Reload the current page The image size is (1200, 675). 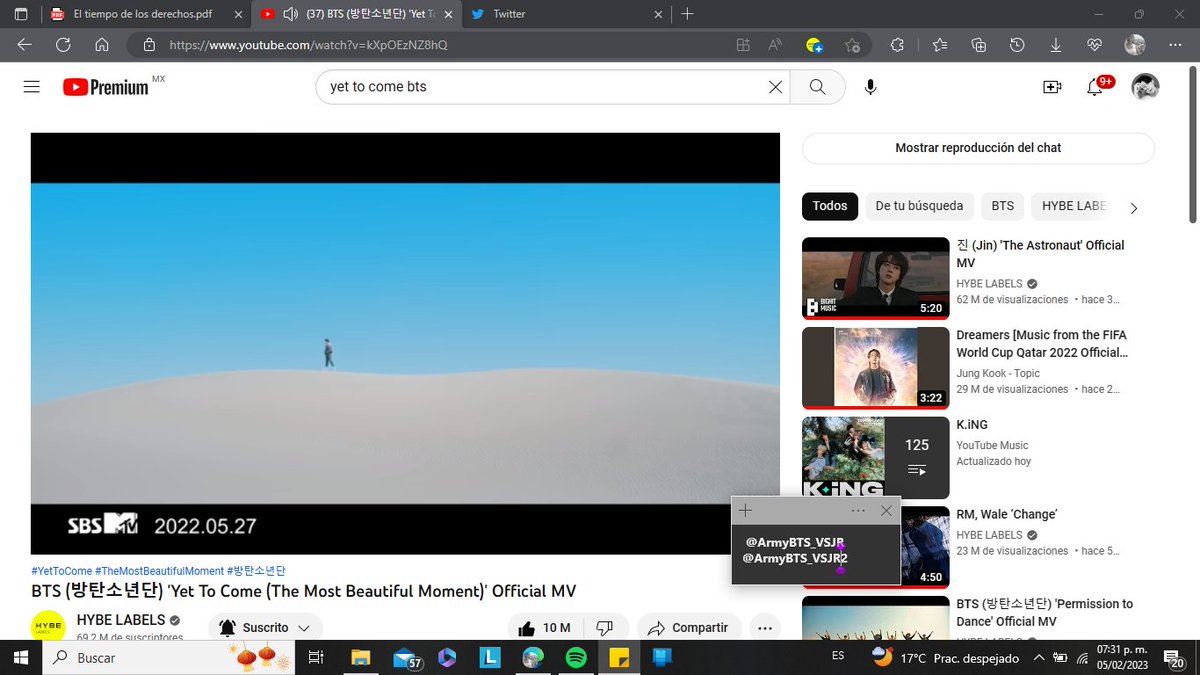pyautogui.click(x=63, y=45)
